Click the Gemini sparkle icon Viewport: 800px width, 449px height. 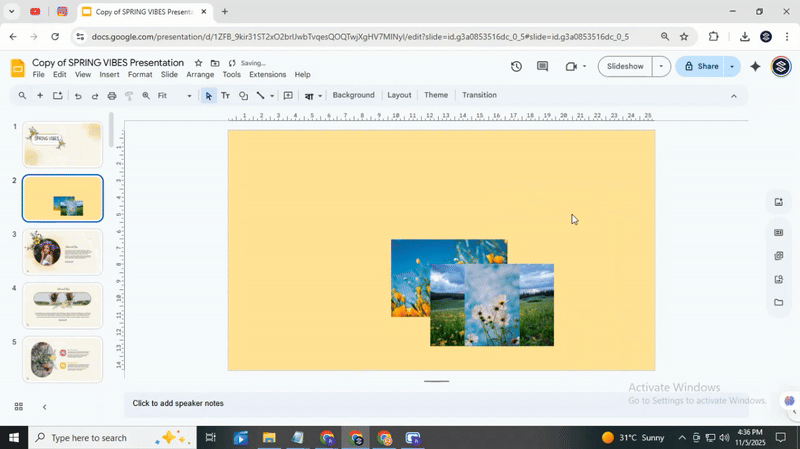[x=755, y=67]
